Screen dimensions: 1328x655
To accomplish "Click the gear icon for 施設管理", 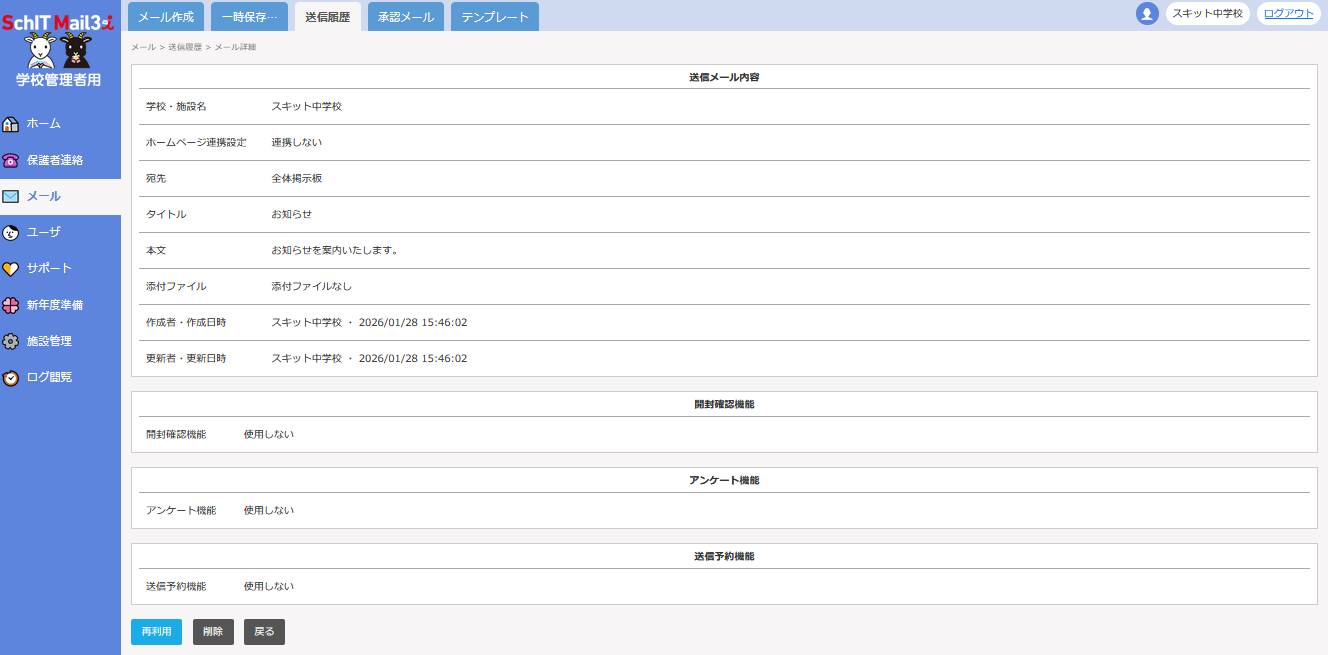I will [x=11, y=341].
